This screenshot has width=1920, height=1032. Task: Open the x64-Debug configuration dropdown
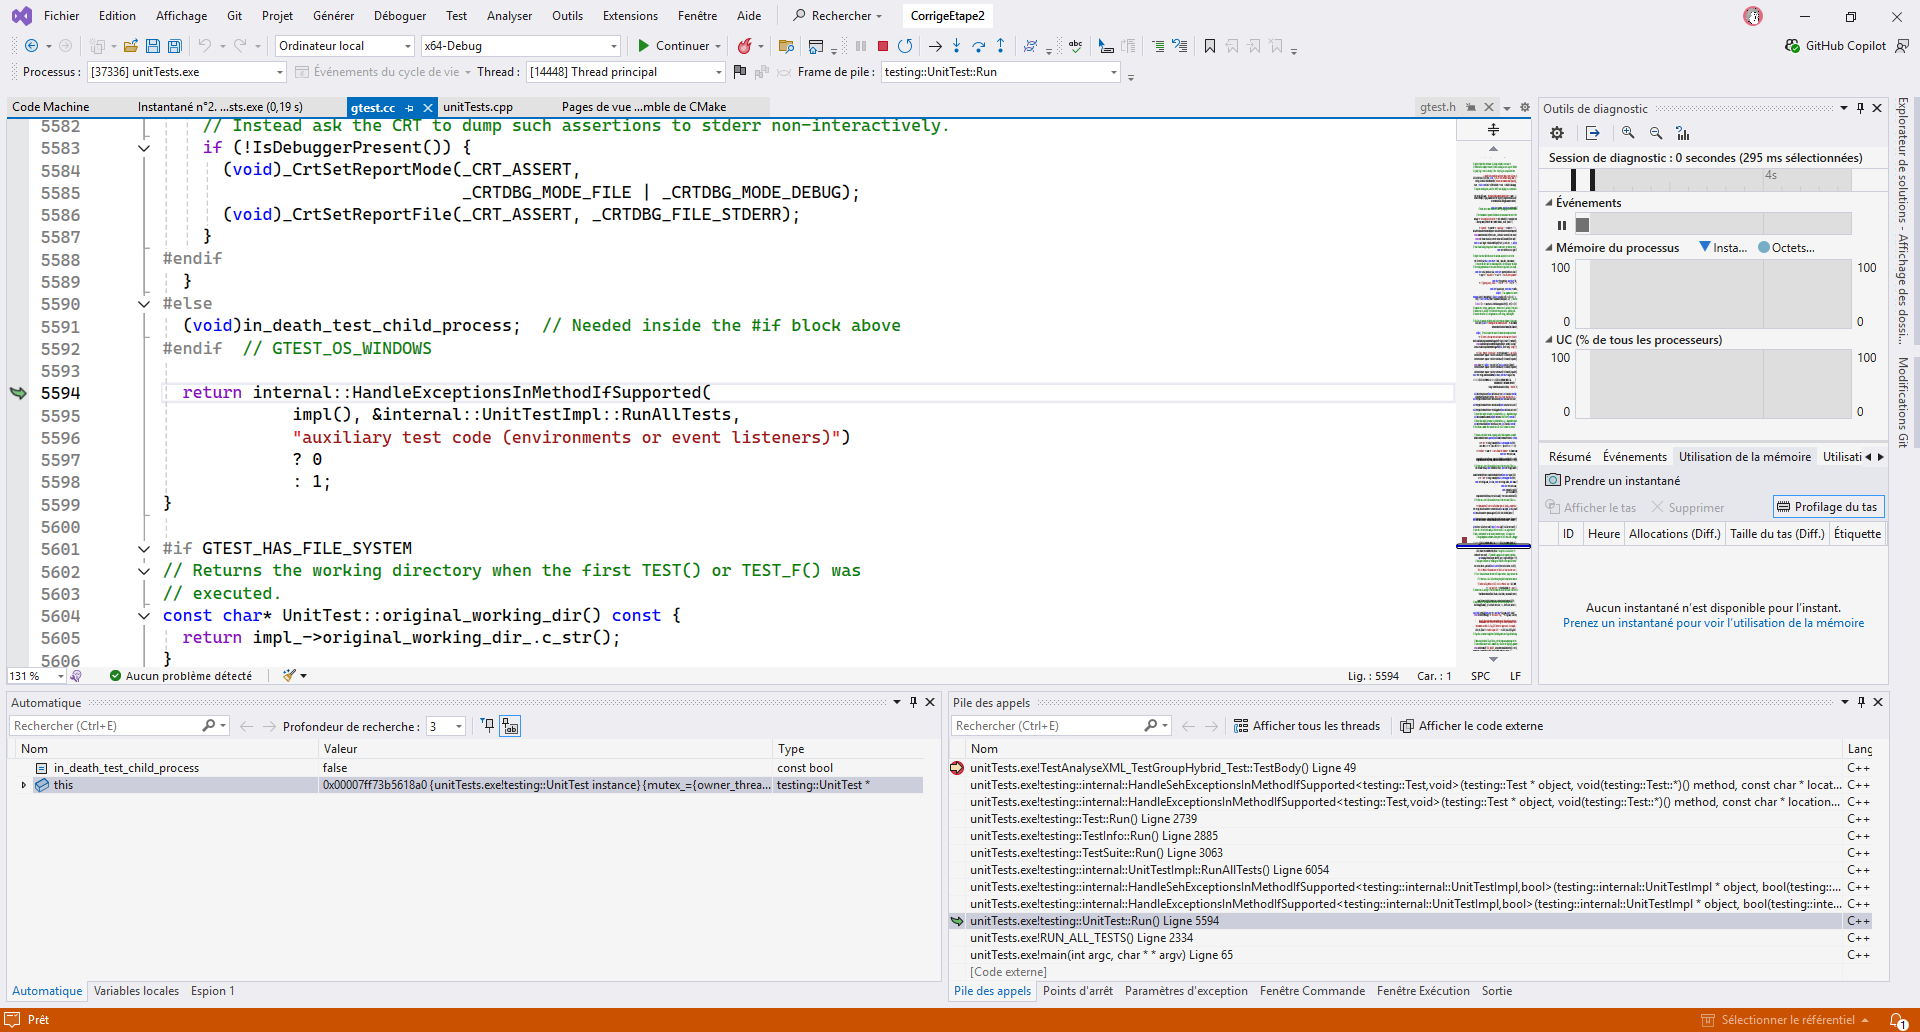(521, 46)
